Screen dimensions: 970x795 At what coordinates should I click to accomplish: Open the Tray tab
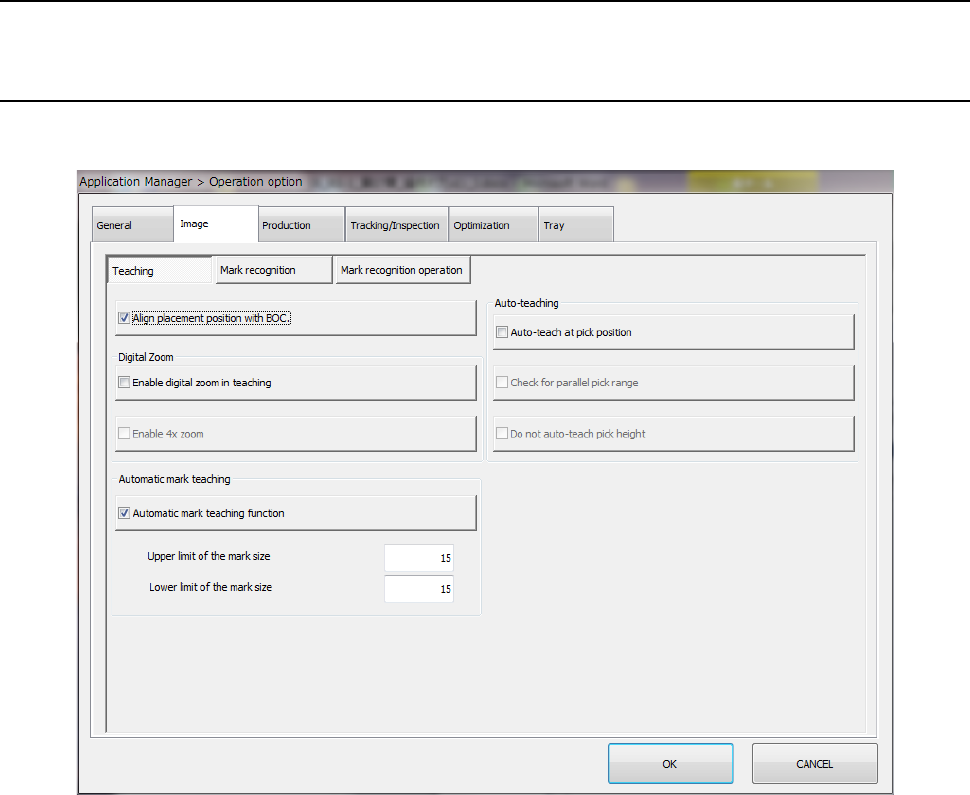click(x=576, y=225)
